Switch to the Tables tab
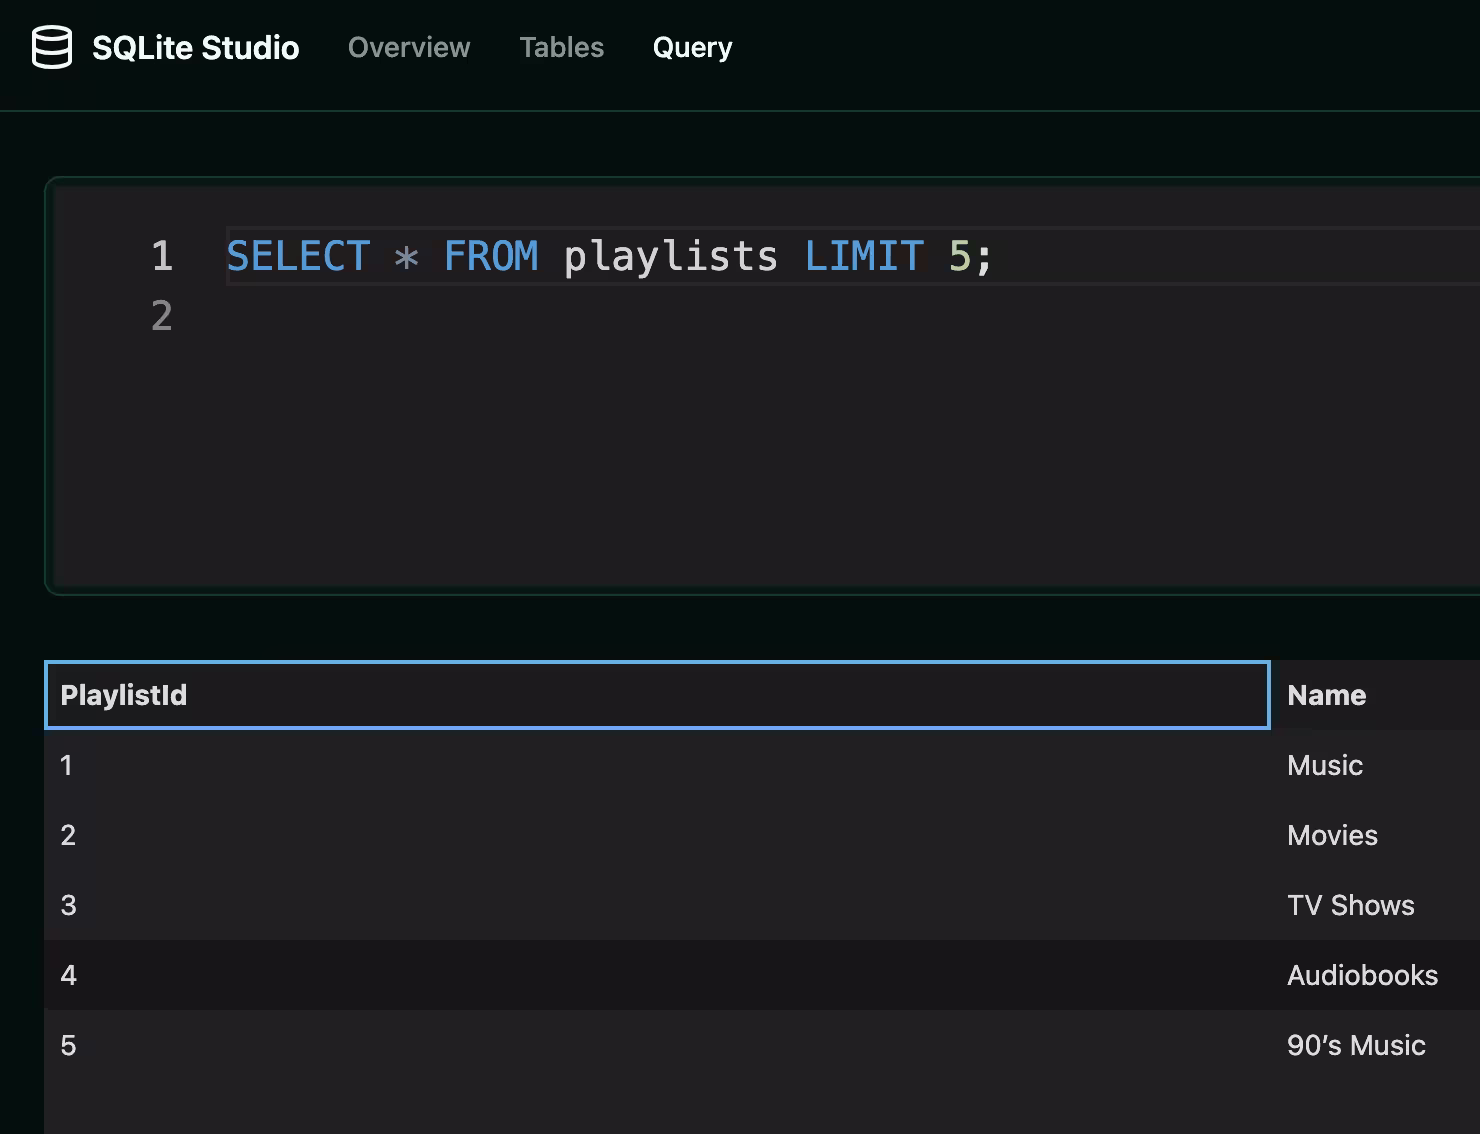The image size is (1480, 1134). (561, 47)
